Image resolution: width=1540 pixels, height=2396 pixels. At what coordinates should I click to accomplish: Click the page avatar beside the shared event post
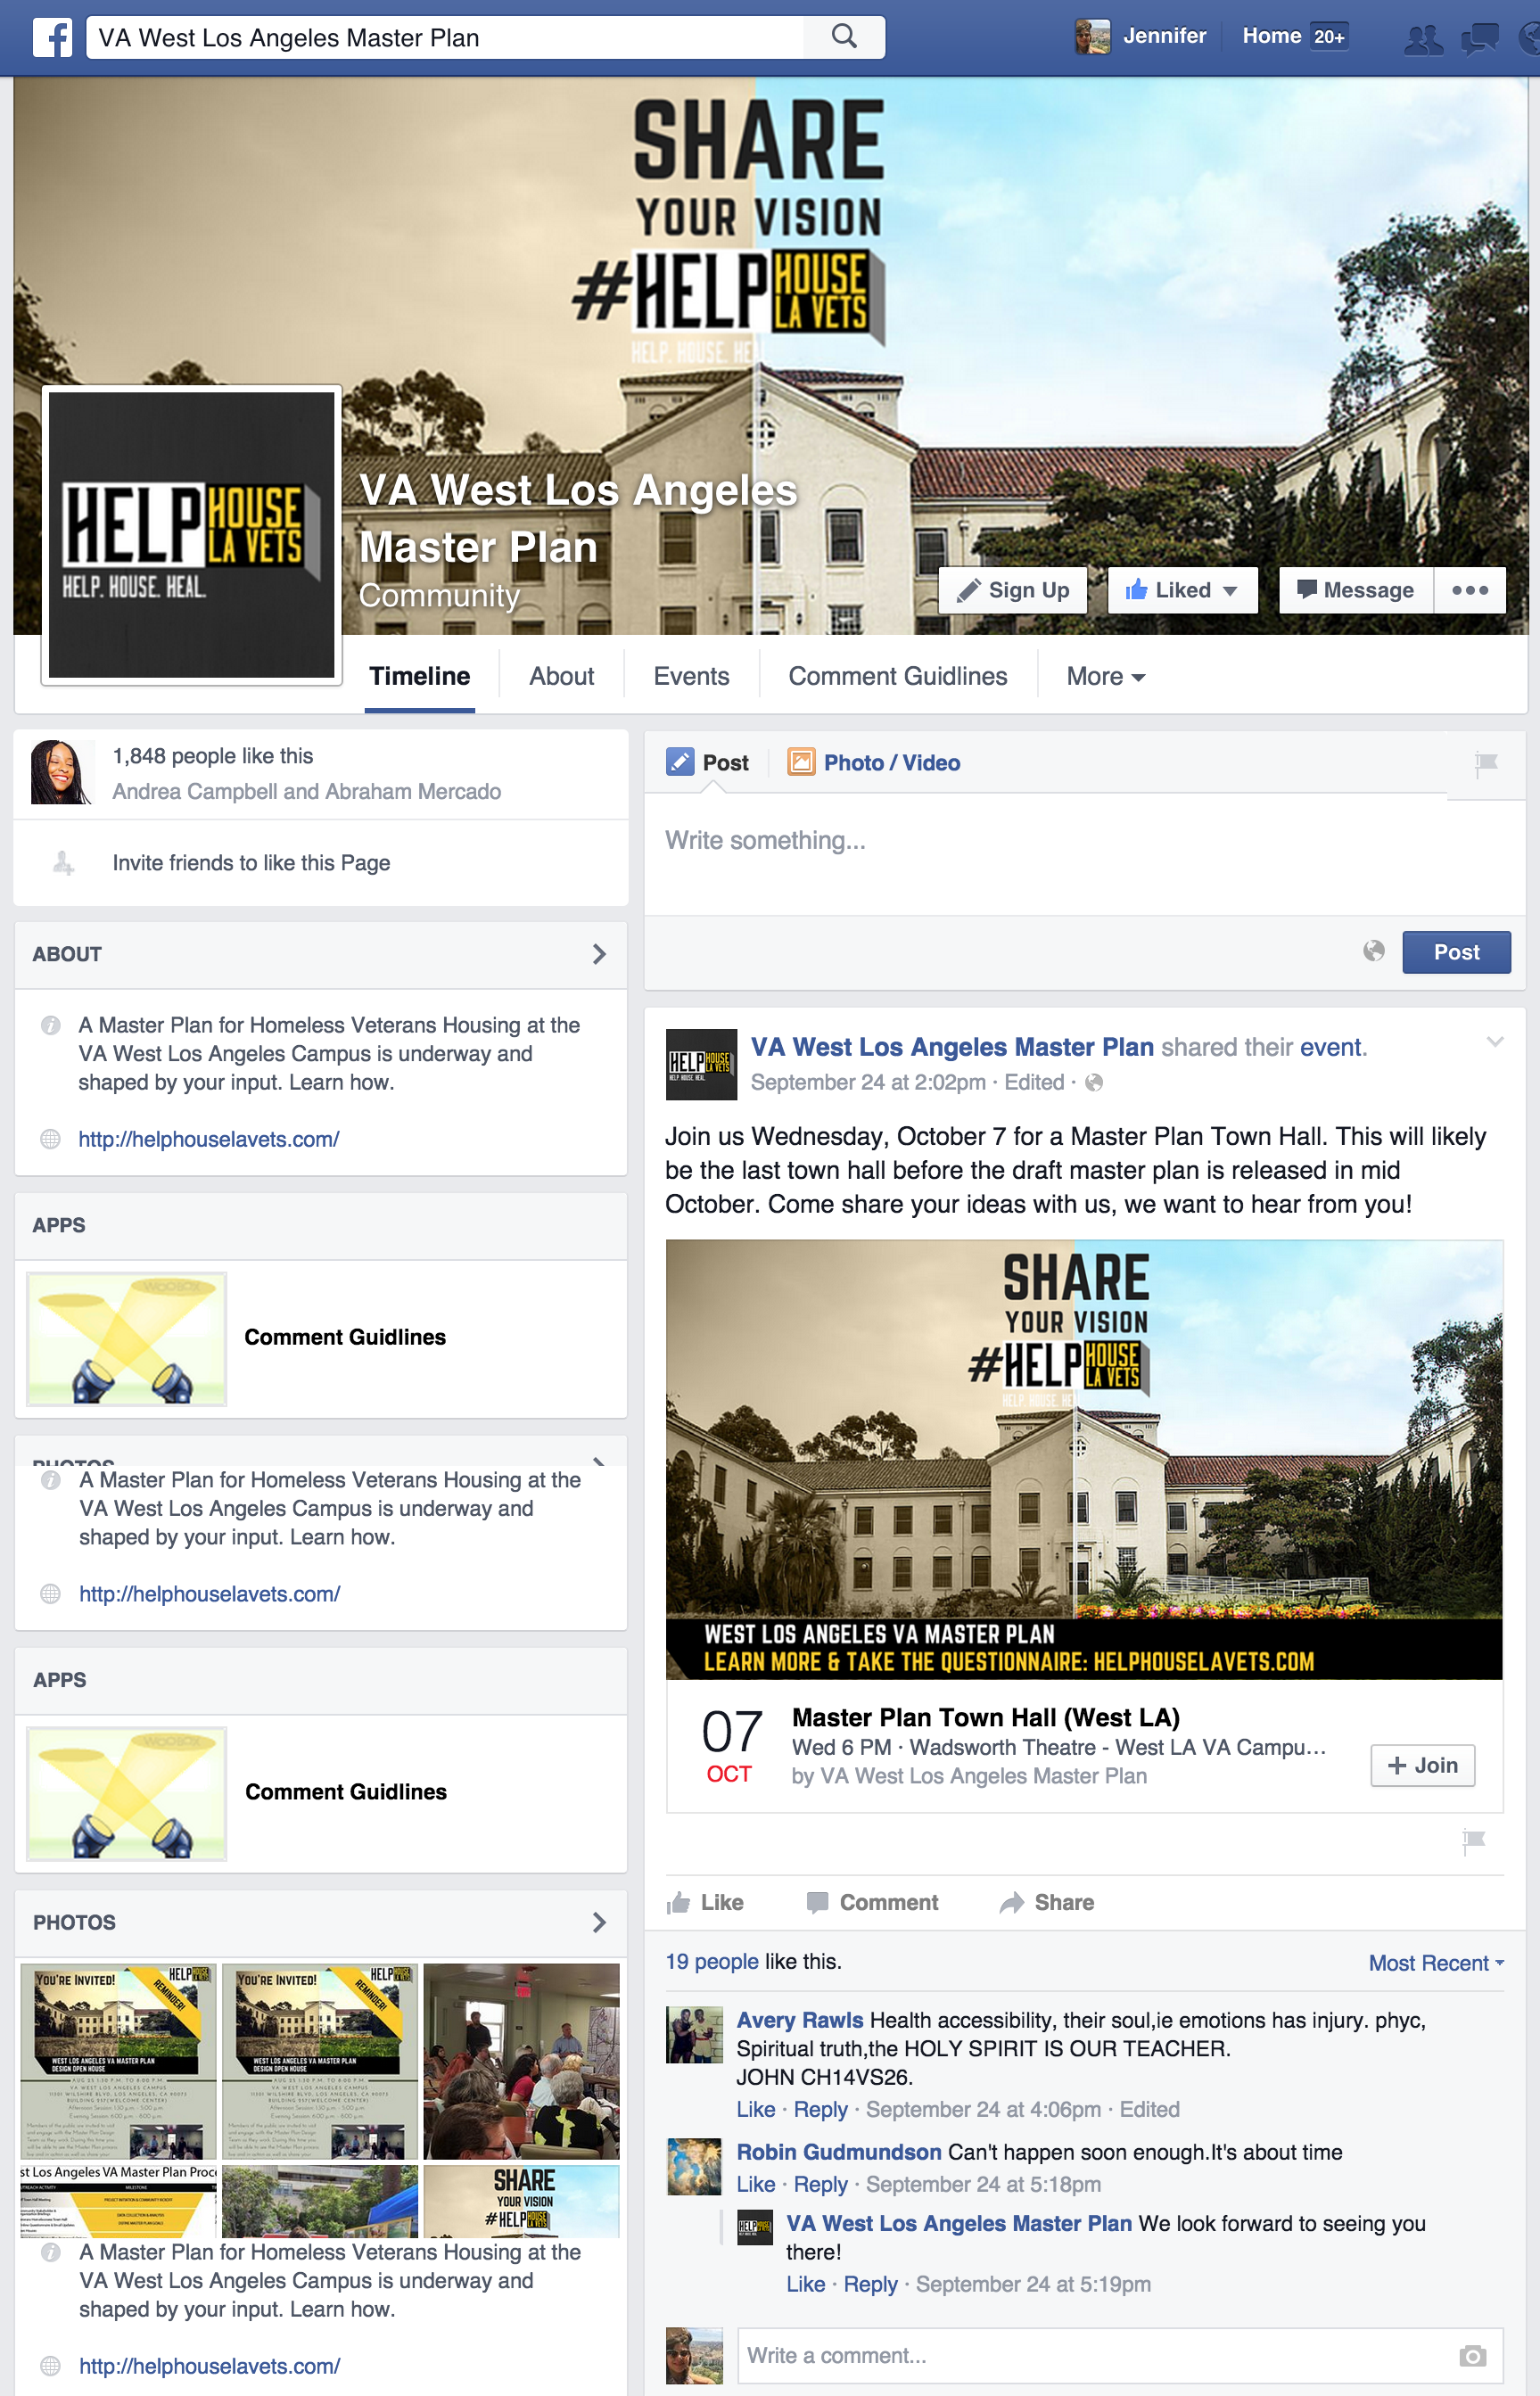pyautogui.click(x=702, y=1064)
